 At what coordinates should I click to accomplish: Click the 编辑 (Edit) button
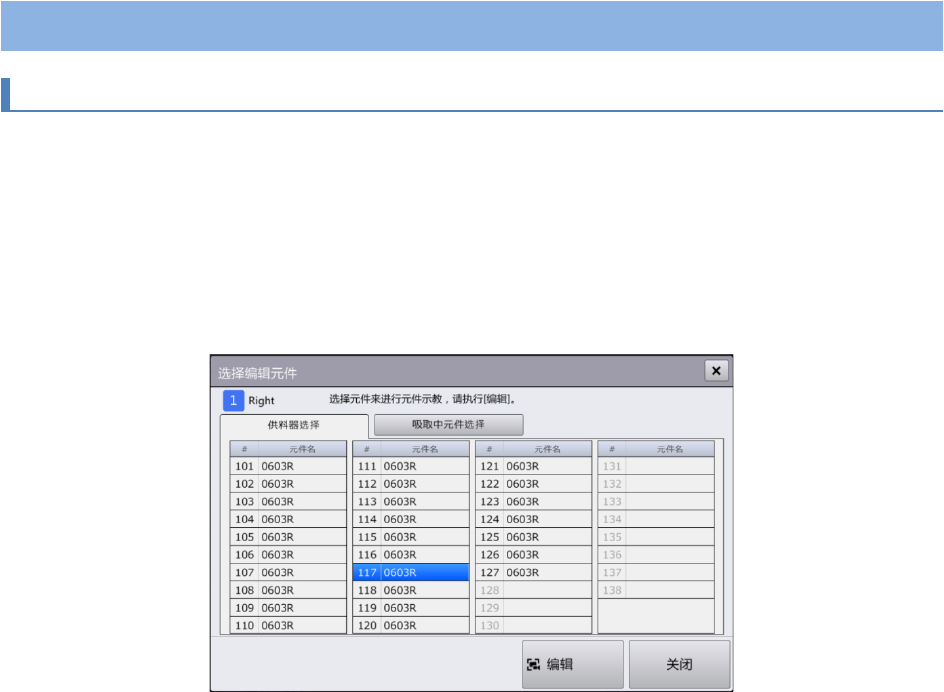[x=572, y=665]
